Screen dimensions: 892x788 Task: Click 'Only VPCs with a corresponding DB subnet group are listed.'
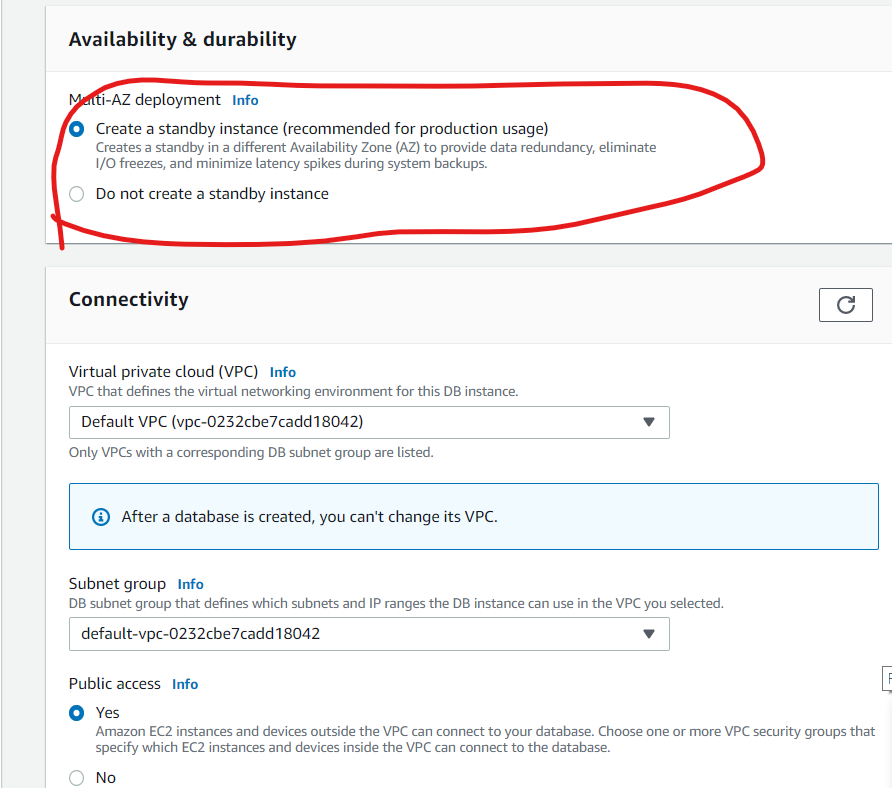coord(251,452)
